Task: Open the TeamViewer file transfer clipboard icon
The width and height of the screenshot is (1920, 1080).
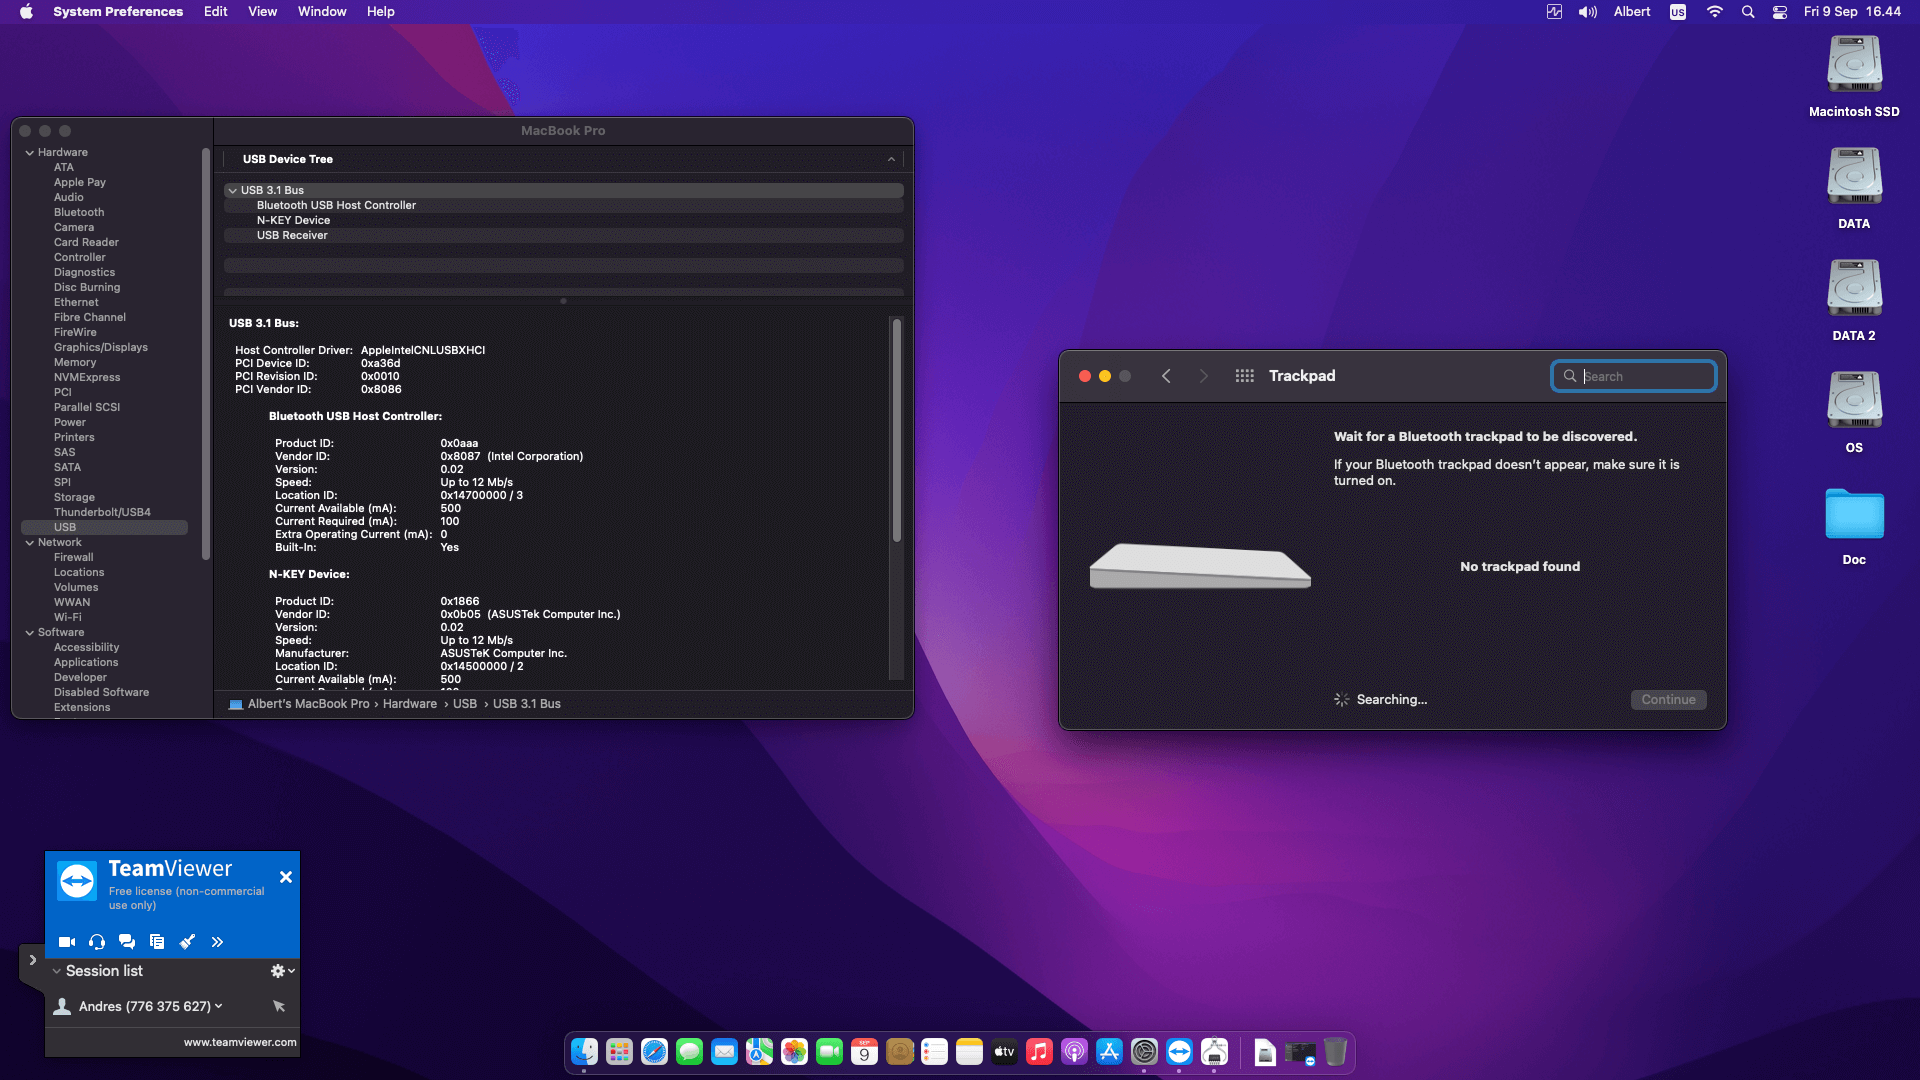Action: pyautogui.click(x=156, y=941)
